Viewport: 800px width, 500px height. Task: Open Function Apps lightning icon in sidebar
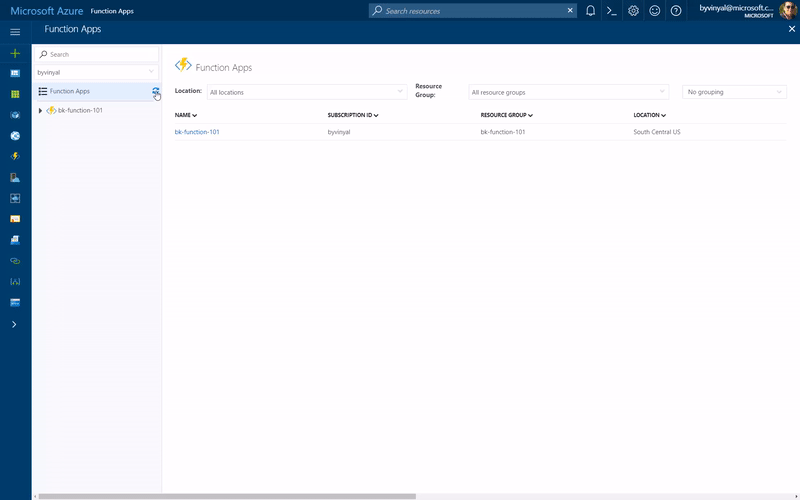(15, 156)
